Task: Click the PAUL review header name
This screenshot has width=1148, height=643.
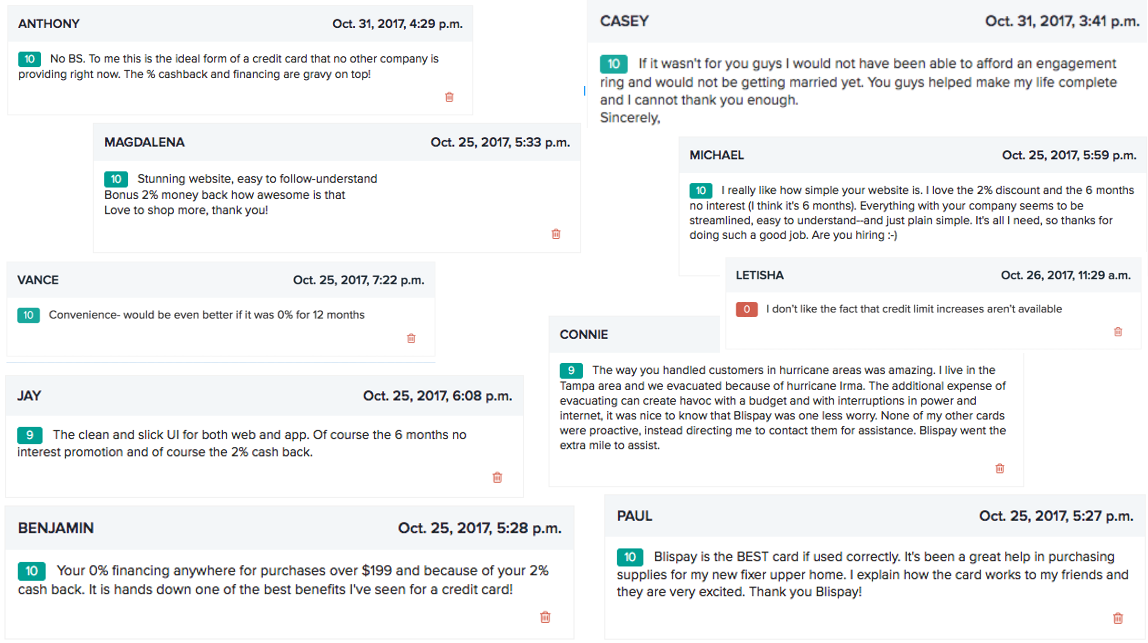Action: [x=635, y=516]
